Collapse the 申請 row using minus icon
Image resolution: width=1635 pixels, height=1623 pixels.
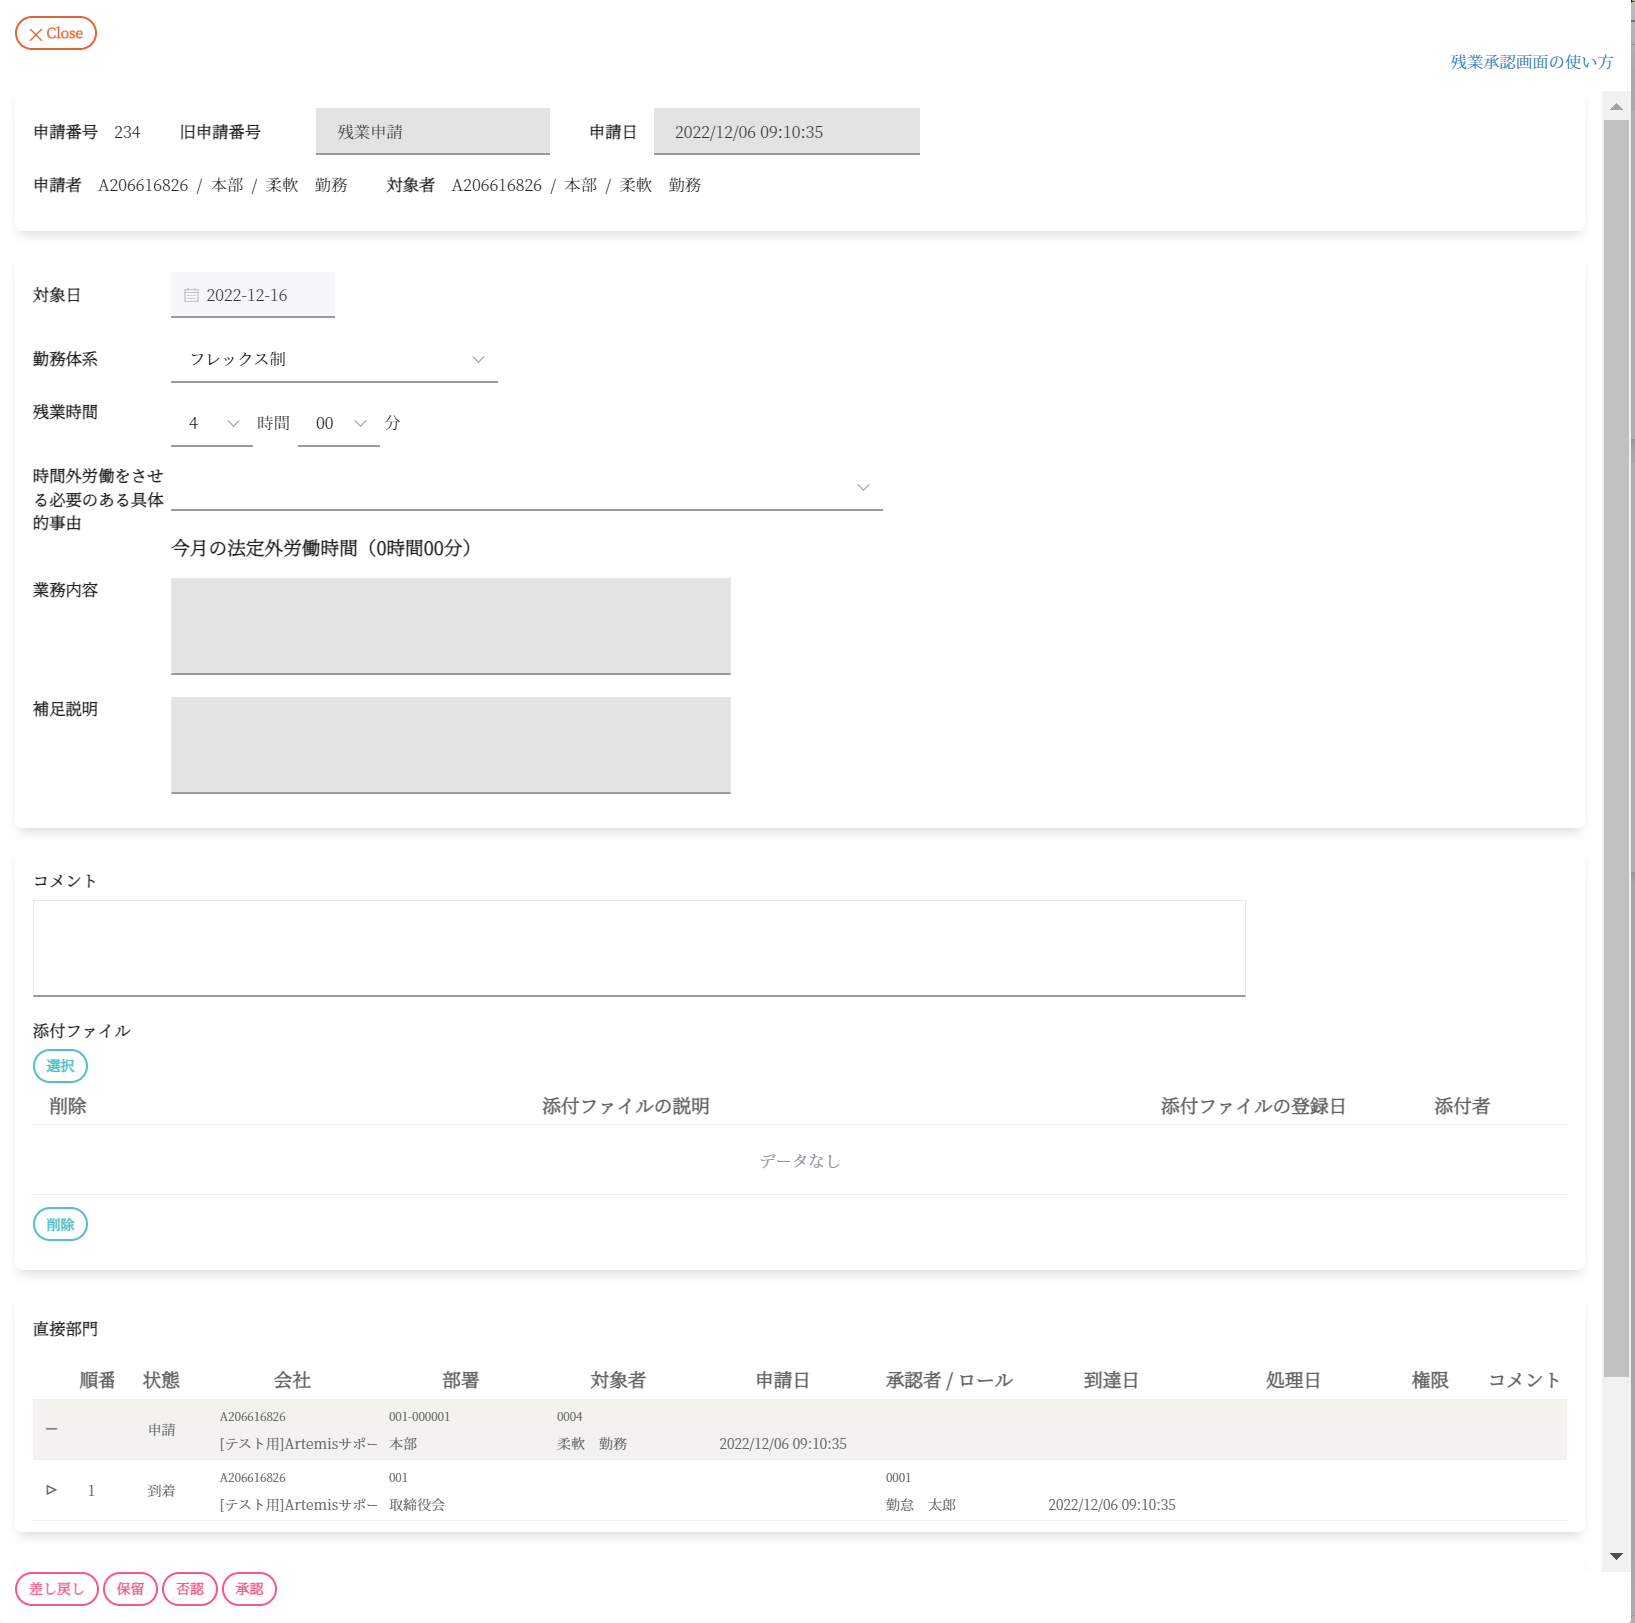[51, 1429]
